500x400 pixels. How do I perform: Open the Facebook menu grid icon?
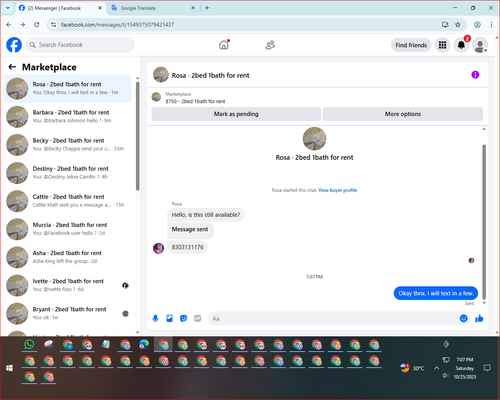pos(442,45)
